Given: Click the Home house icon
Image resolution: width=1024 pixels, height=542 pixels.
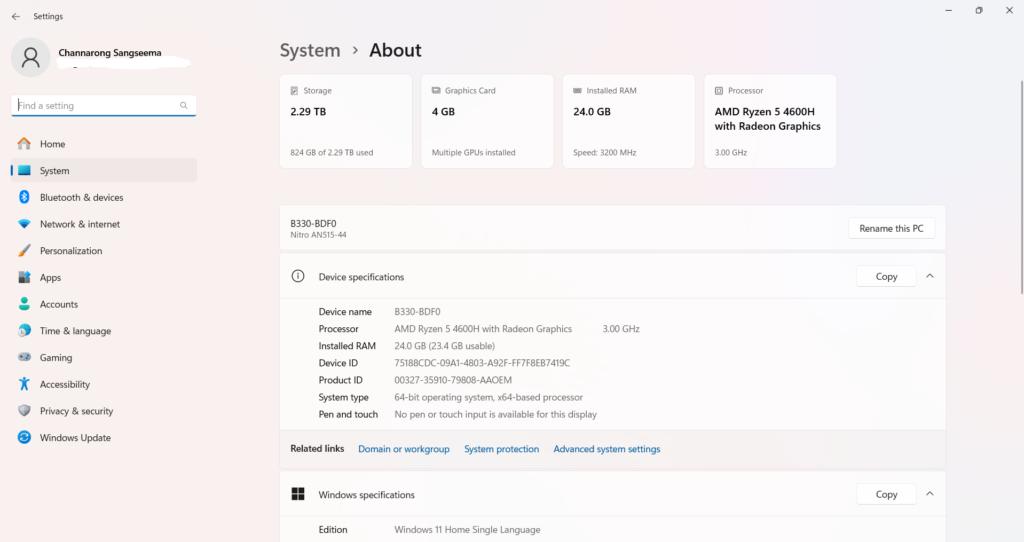Looking at the screenshot, I should point(24,144).
